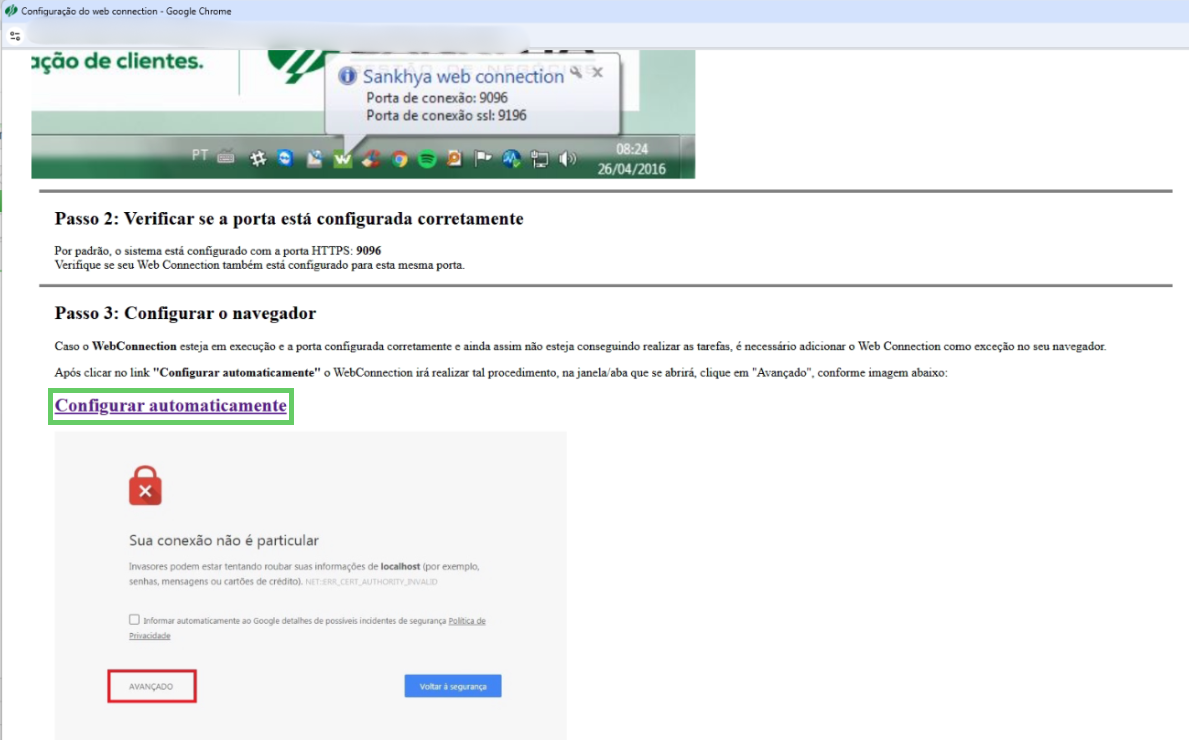Viewport: 1189px width, 740px height.
Task: Click the bold 9096 HTTPS port value
Action: (x=369, y=250)
